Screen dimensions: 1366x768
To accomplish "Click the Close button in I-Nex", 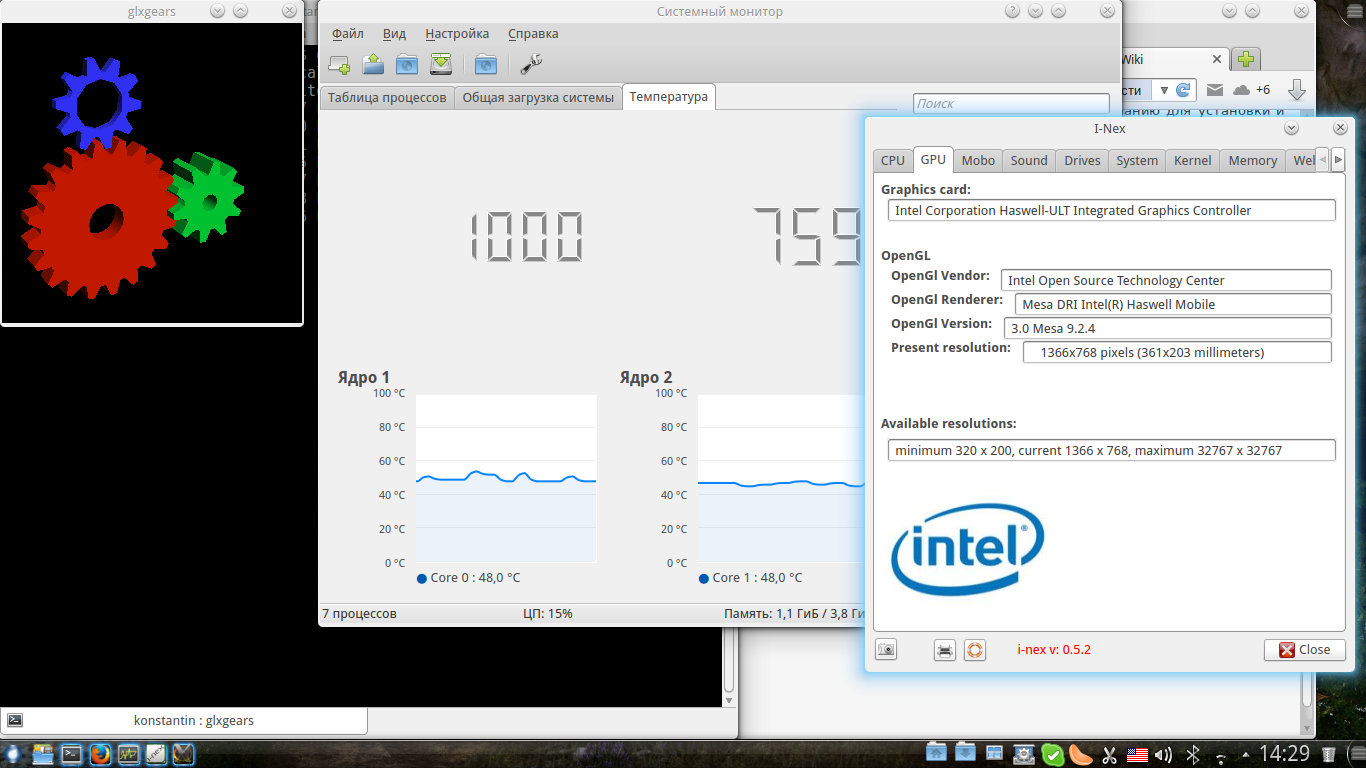I will coord(1305,650).
